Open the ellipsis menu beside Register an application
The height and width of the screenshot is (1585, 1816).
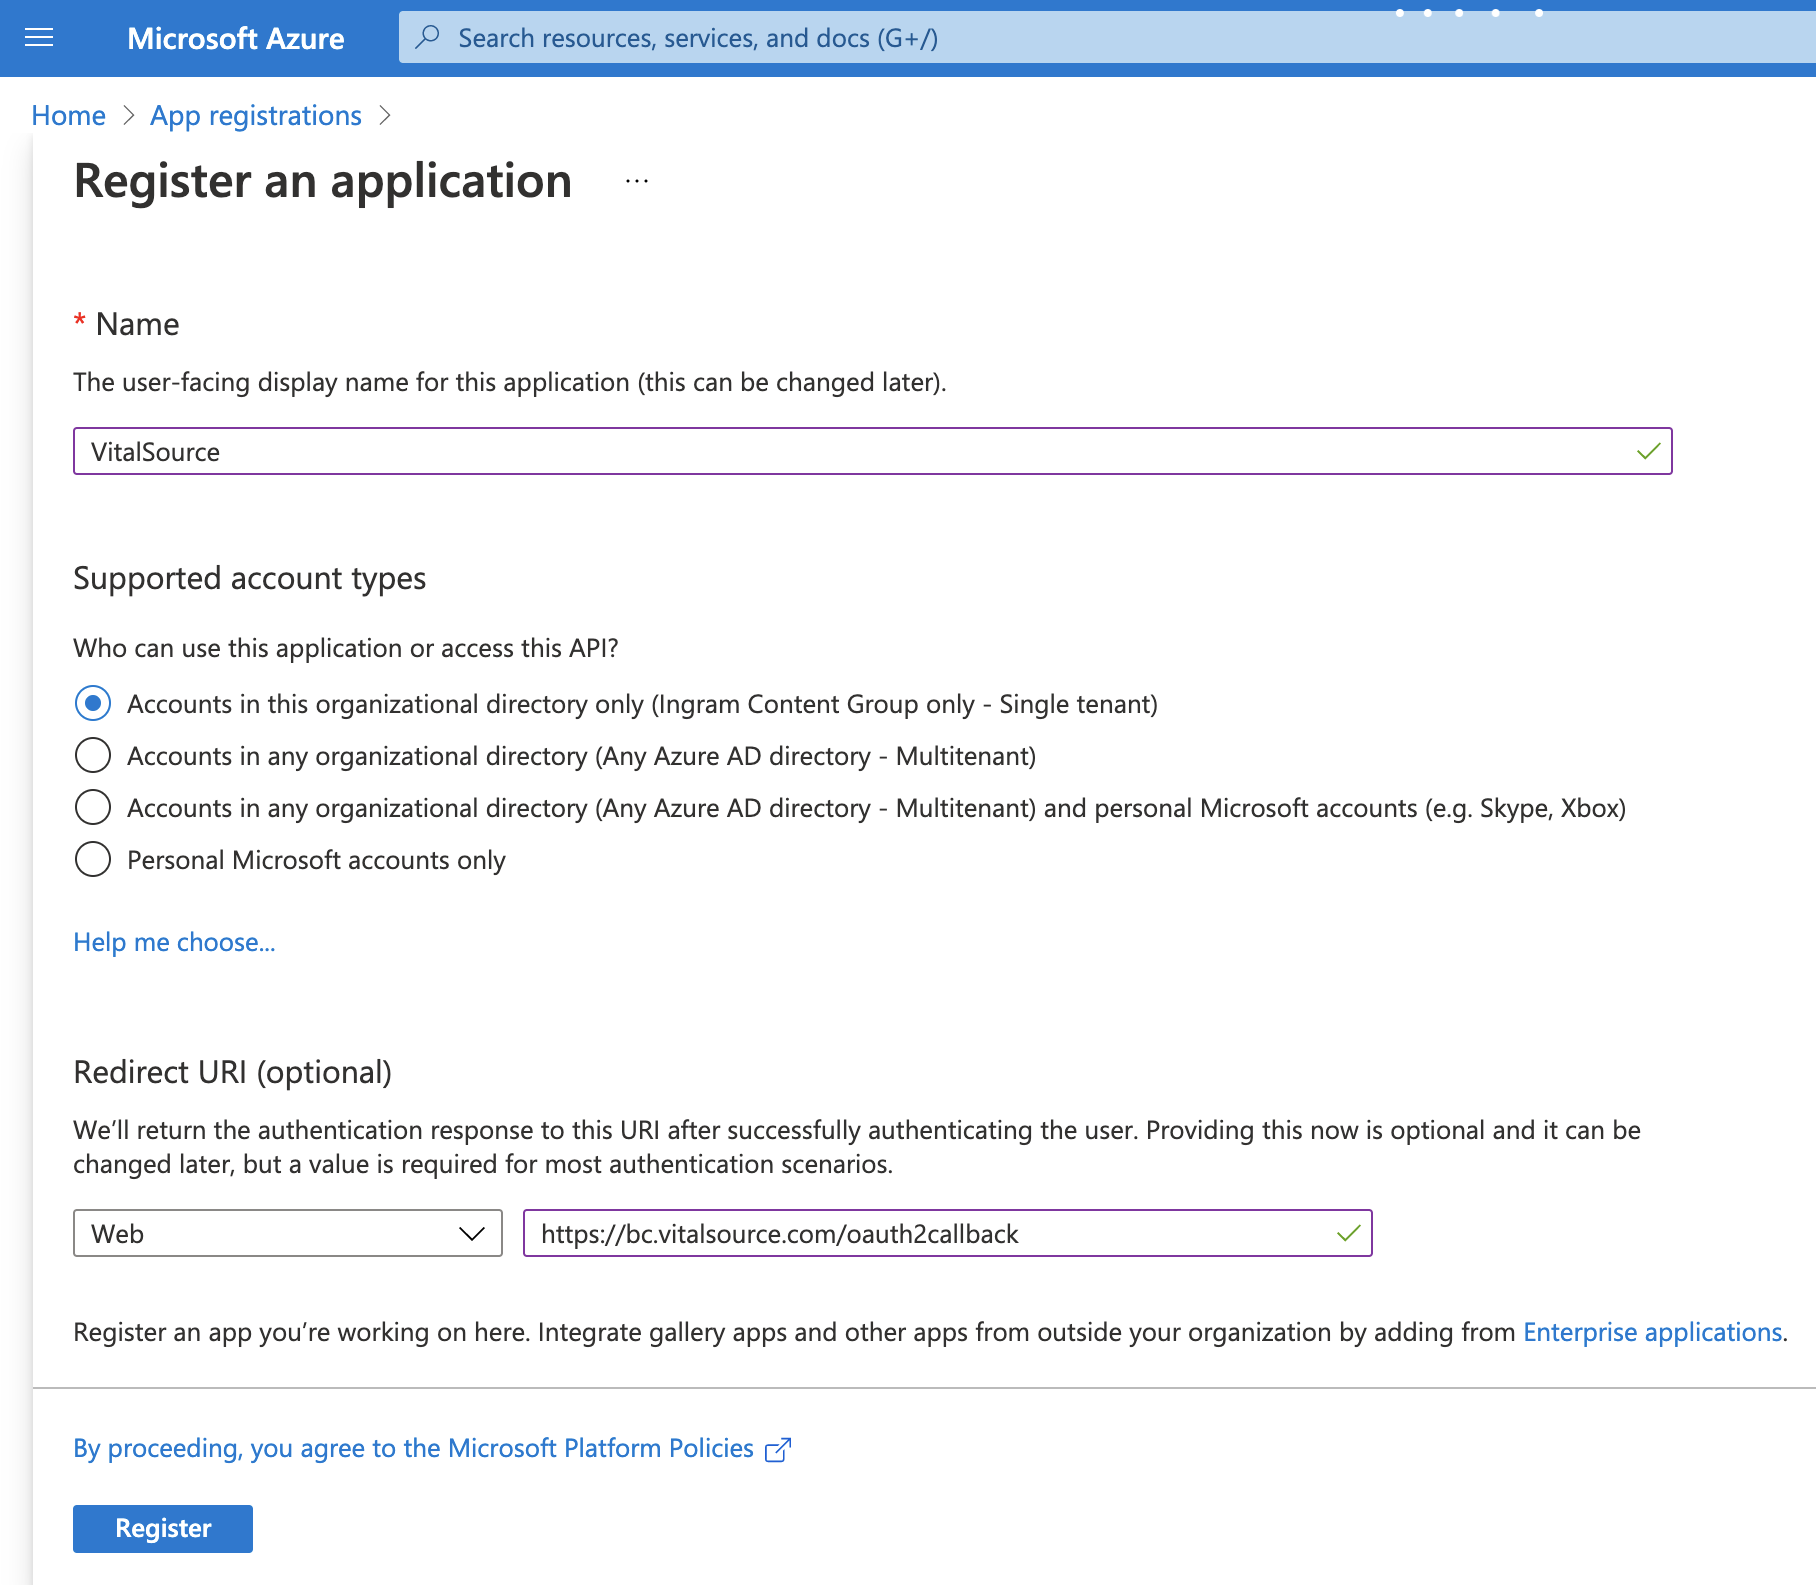pos(637,181)
